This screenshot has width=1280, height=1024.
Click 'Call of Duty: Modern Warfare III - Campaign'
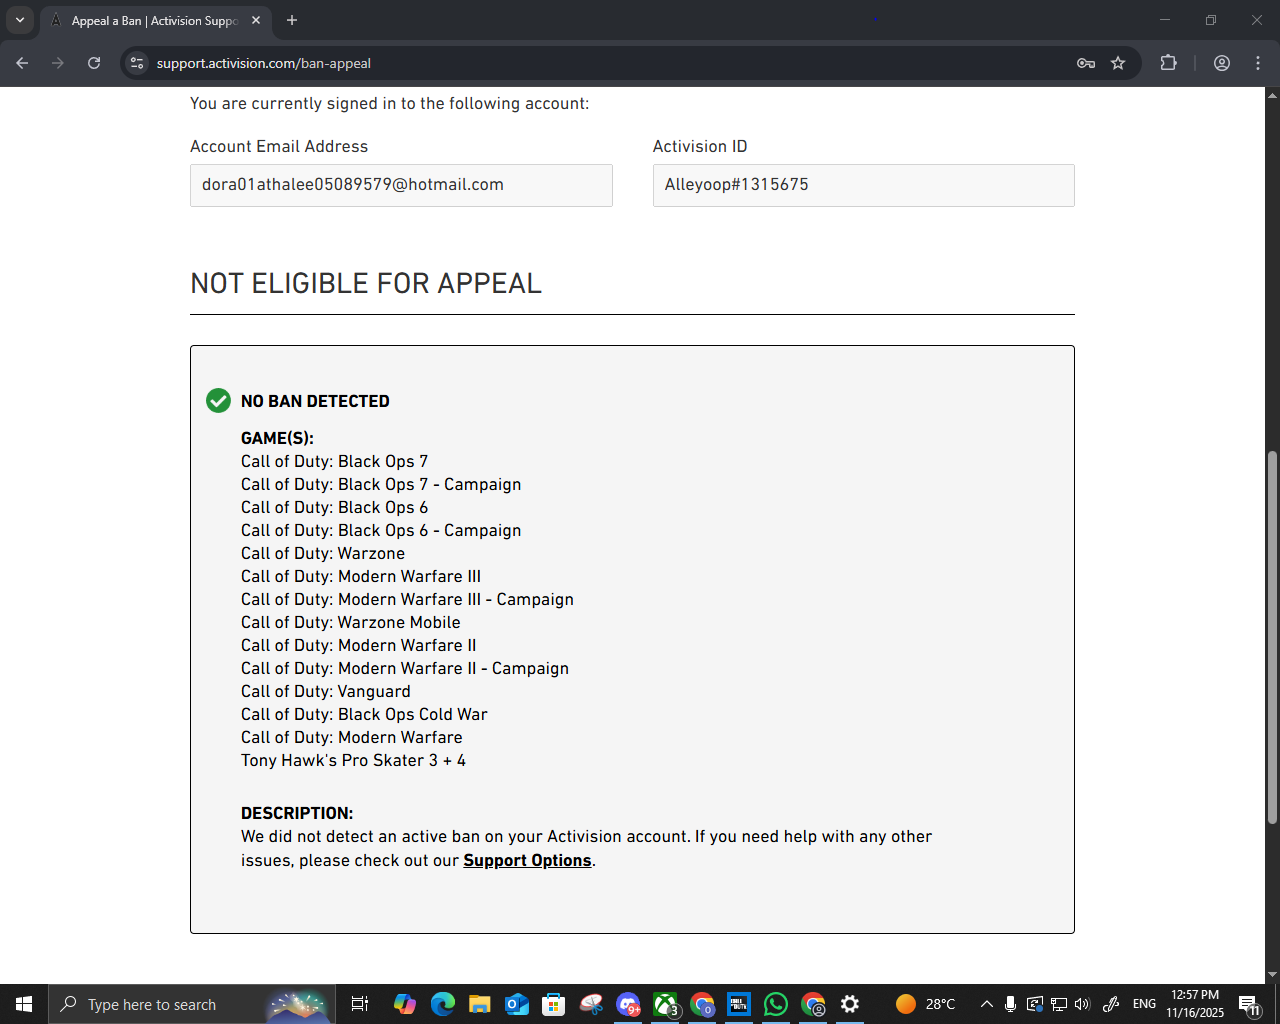pos(407,599)
